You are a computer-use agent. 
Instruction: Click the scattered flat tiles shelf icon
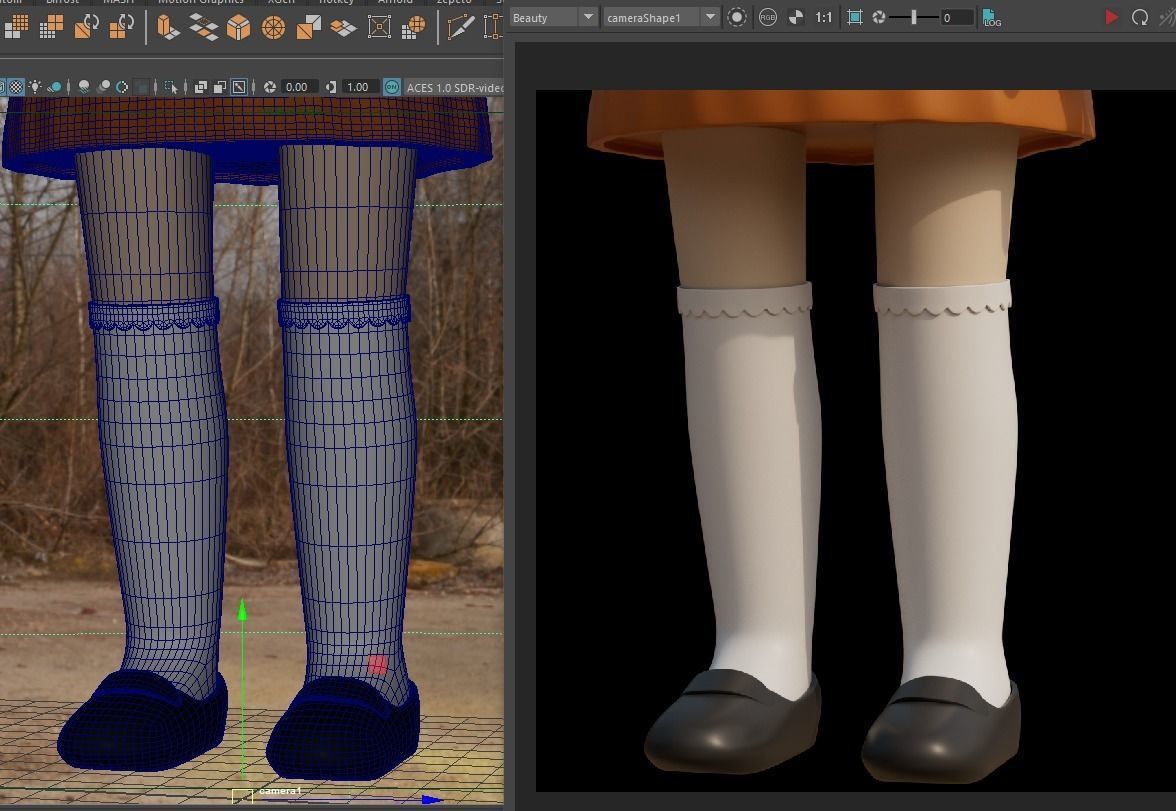point(203,28)
